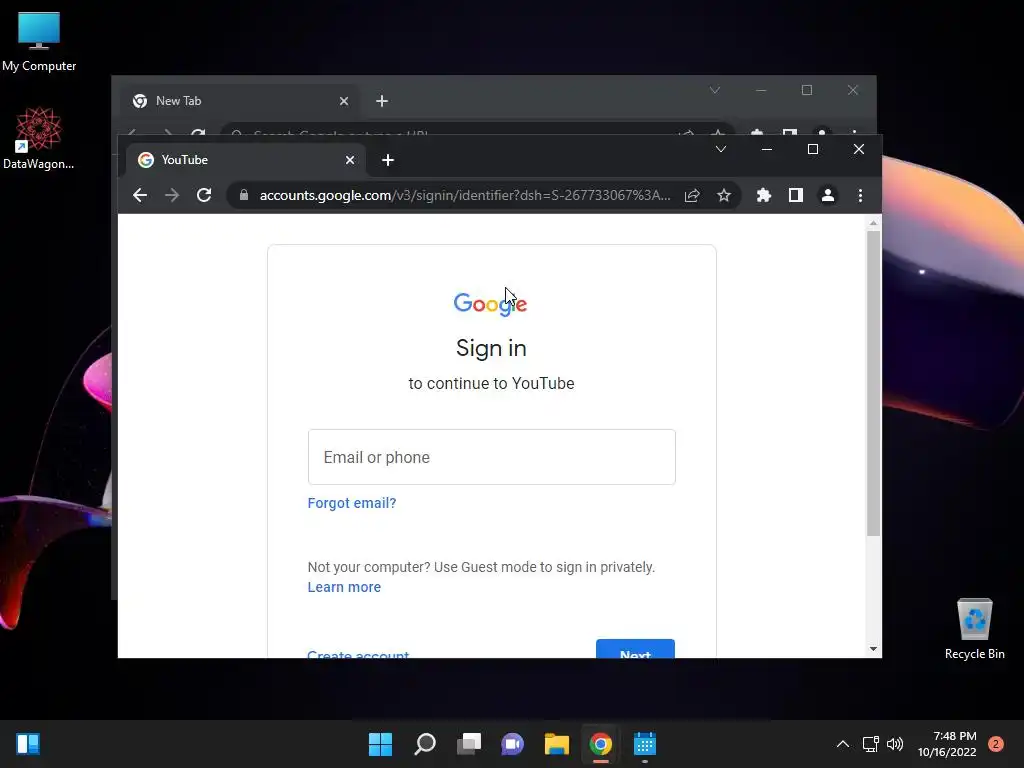Open tab search chevron in the back window
The height and width of the screenshot is (768, 1024).
point(715,90)
